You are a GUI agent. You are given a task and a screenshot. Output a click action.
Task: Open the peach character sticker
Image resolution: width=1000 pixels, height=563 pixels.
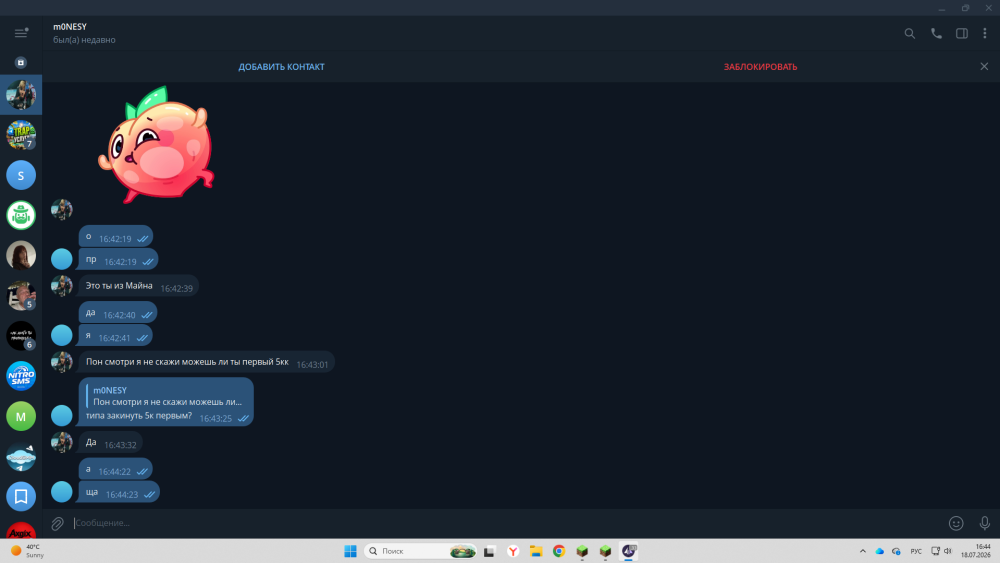[x=156, y=145]
